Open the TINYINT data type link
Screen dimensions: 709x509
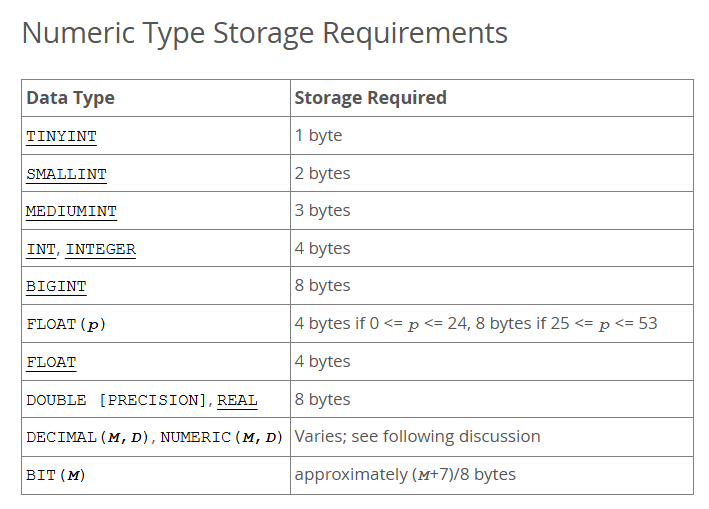click(x=61, y=136)
